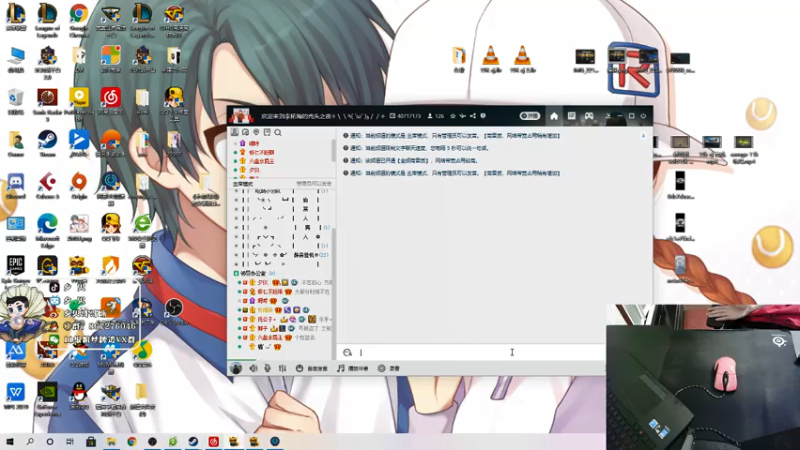Screen dimensions: 800x450
Task: Open WPS 2019 desktop shortcut
Action: pos(16,396)
